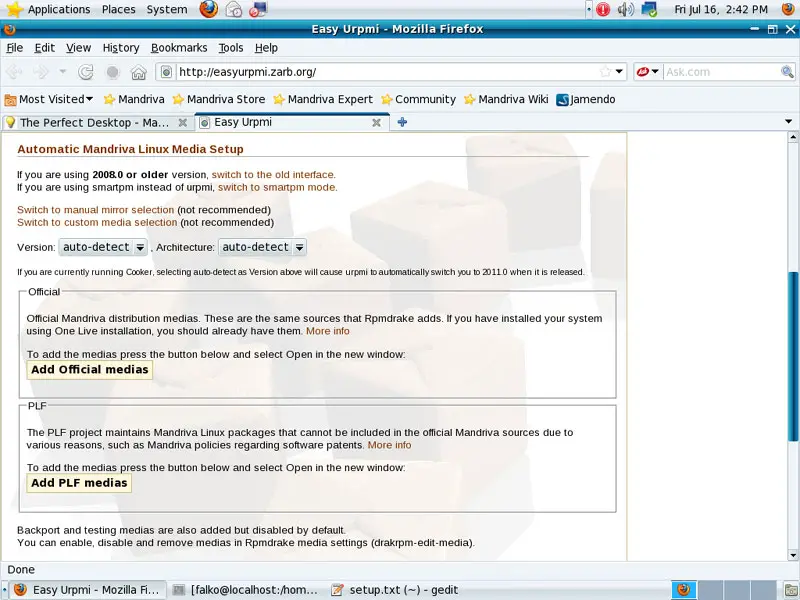The height and width of the screenshot is (600, 800).
Task: Open the File menu
Action: 14,47
